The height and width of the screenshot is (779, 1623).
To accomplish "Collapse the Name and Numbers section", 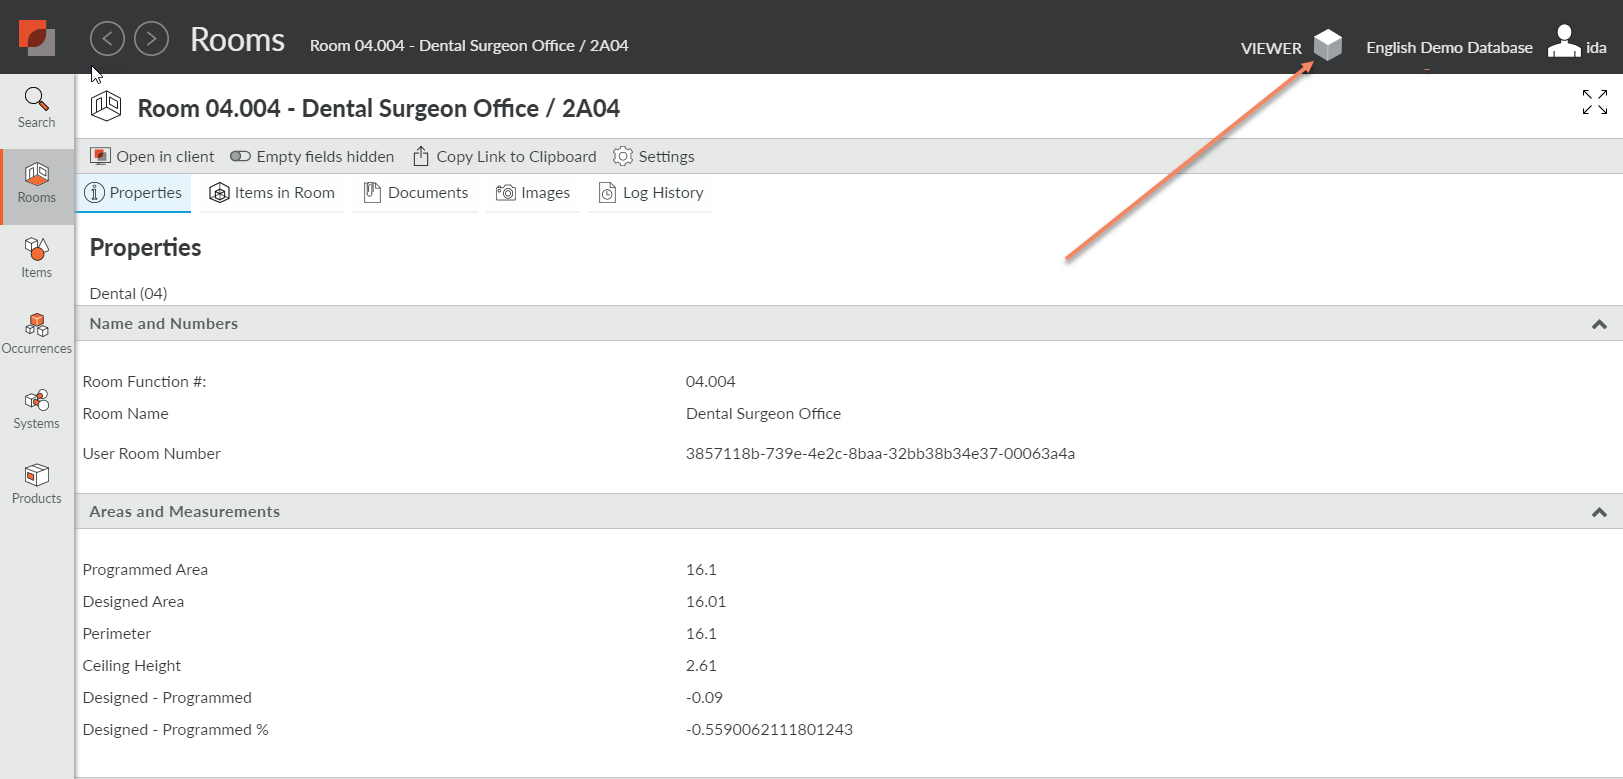I will coord(1598,324).
